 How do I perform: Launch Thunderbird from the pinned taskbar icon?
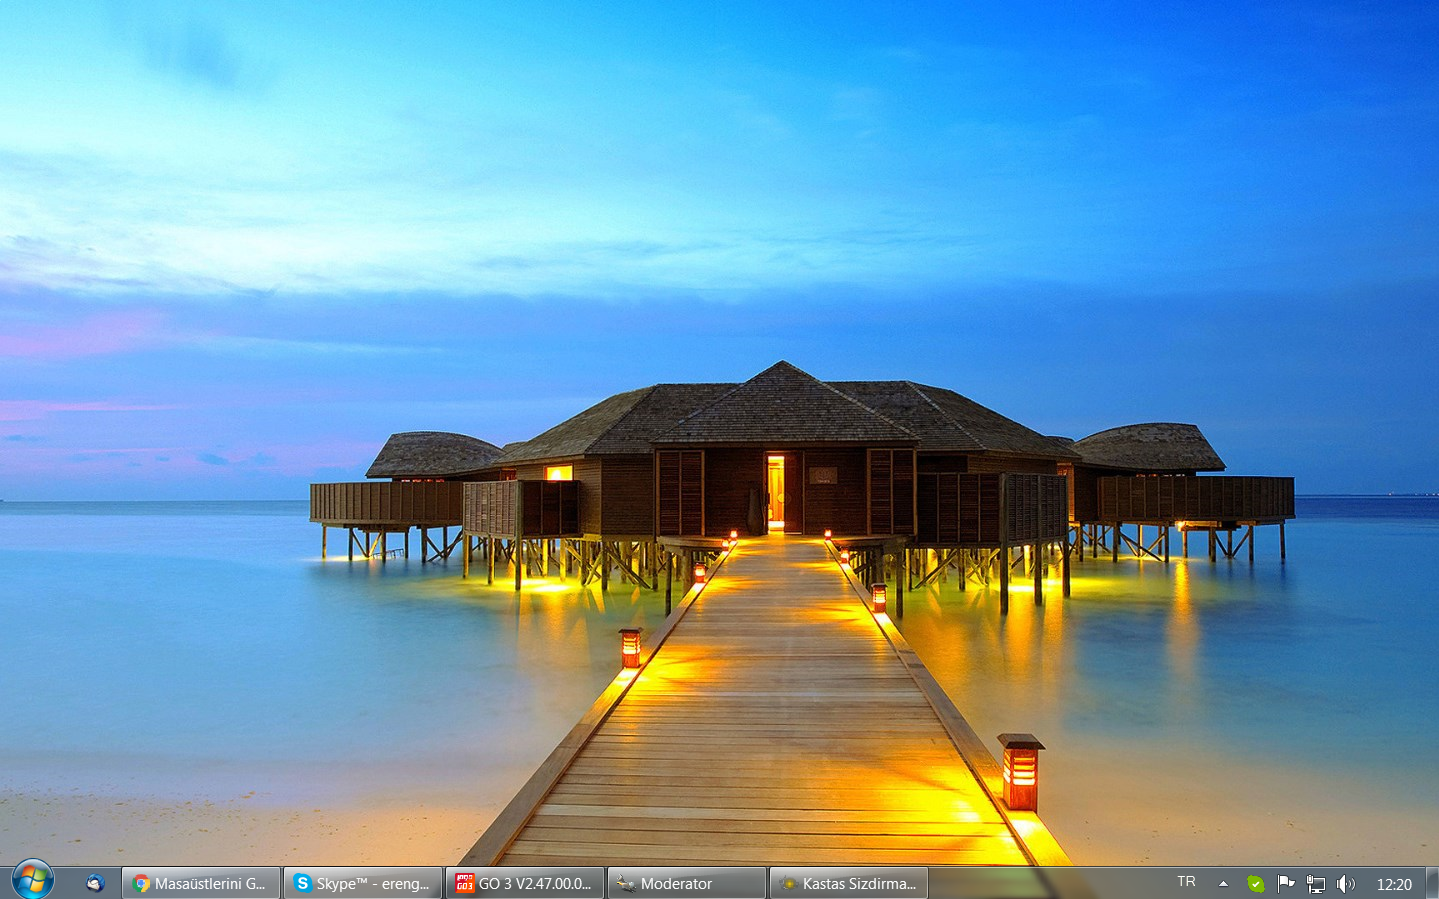[95, 883]
